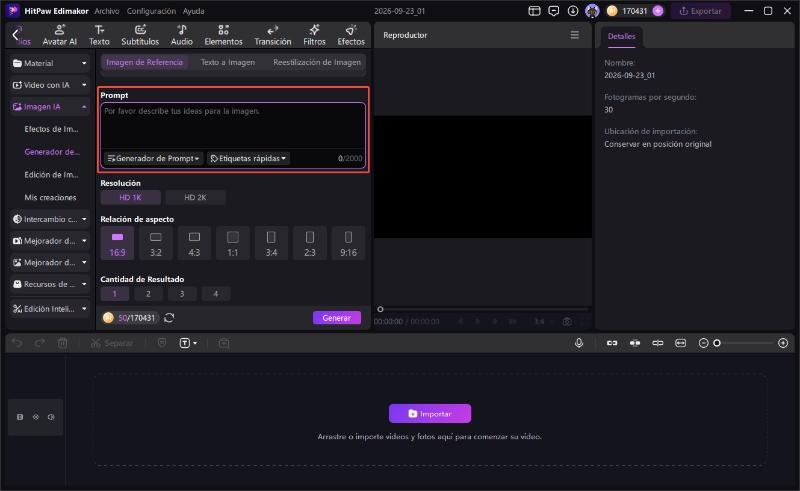The width and height of the screenshot is (800, 491).
Task: Select the Texto tool
Action: coord(99,35)
